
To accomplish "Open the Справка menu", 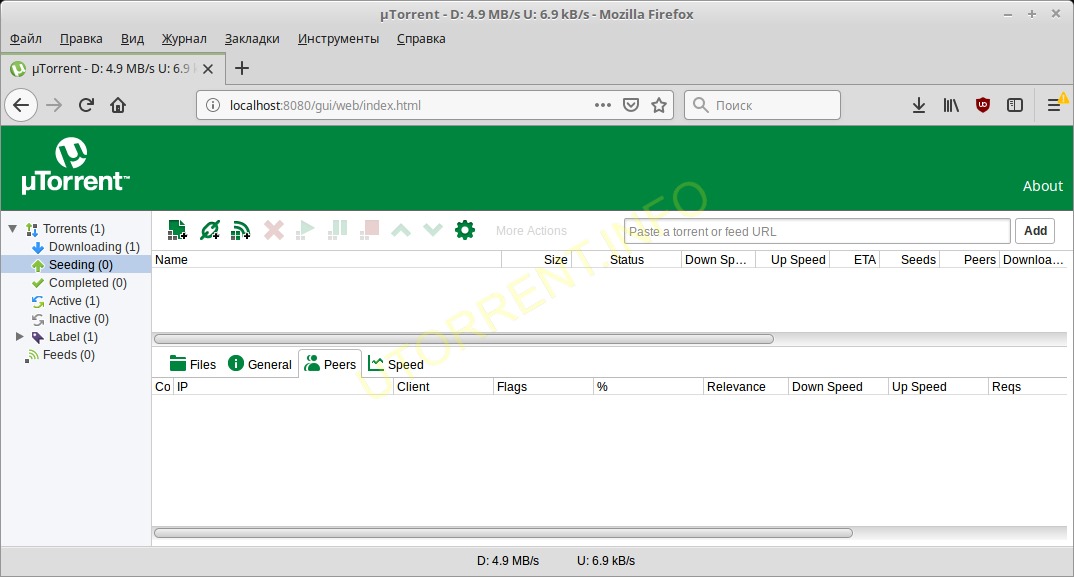I will point(421,38).
